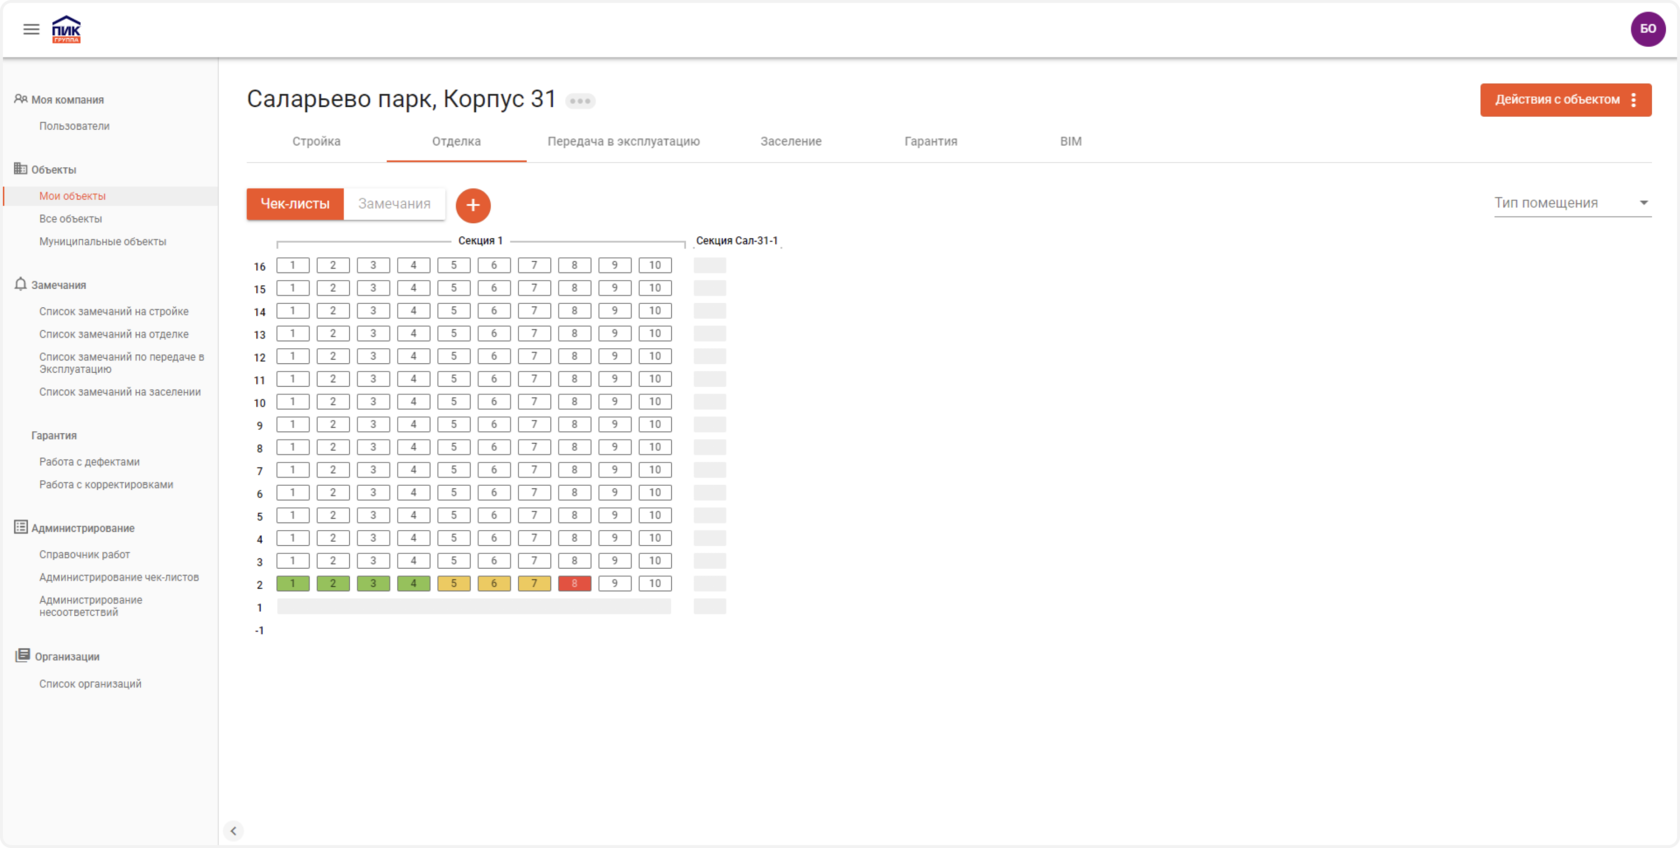The height and width of the screenshot is (848, 1680).
Task: Open Список замечаний на отделке
Action: [113, 335]
